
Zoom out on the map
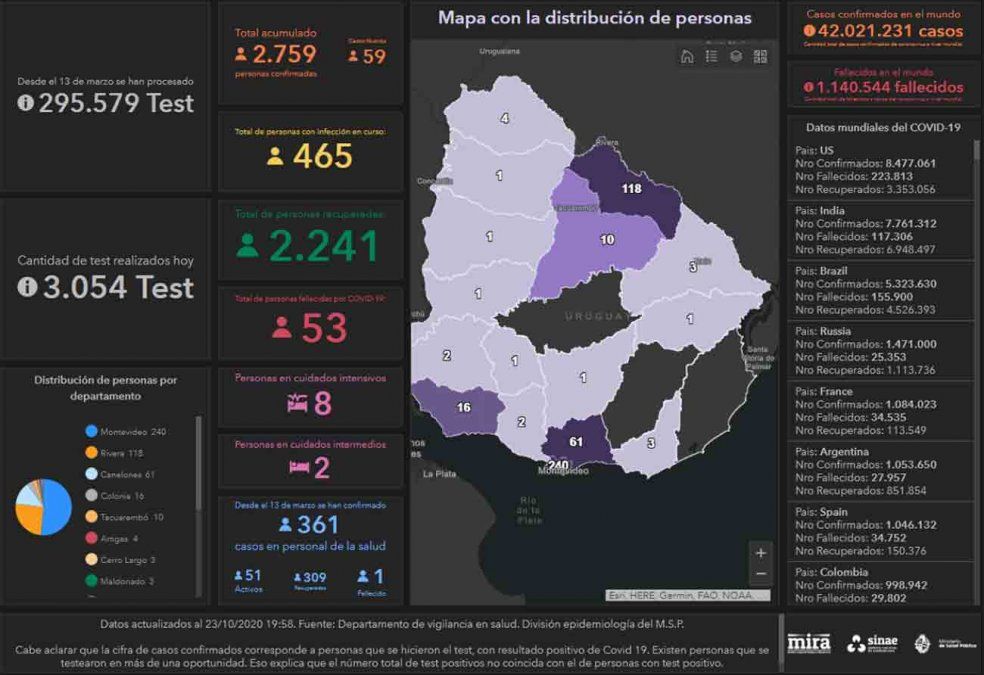point(761,574)
